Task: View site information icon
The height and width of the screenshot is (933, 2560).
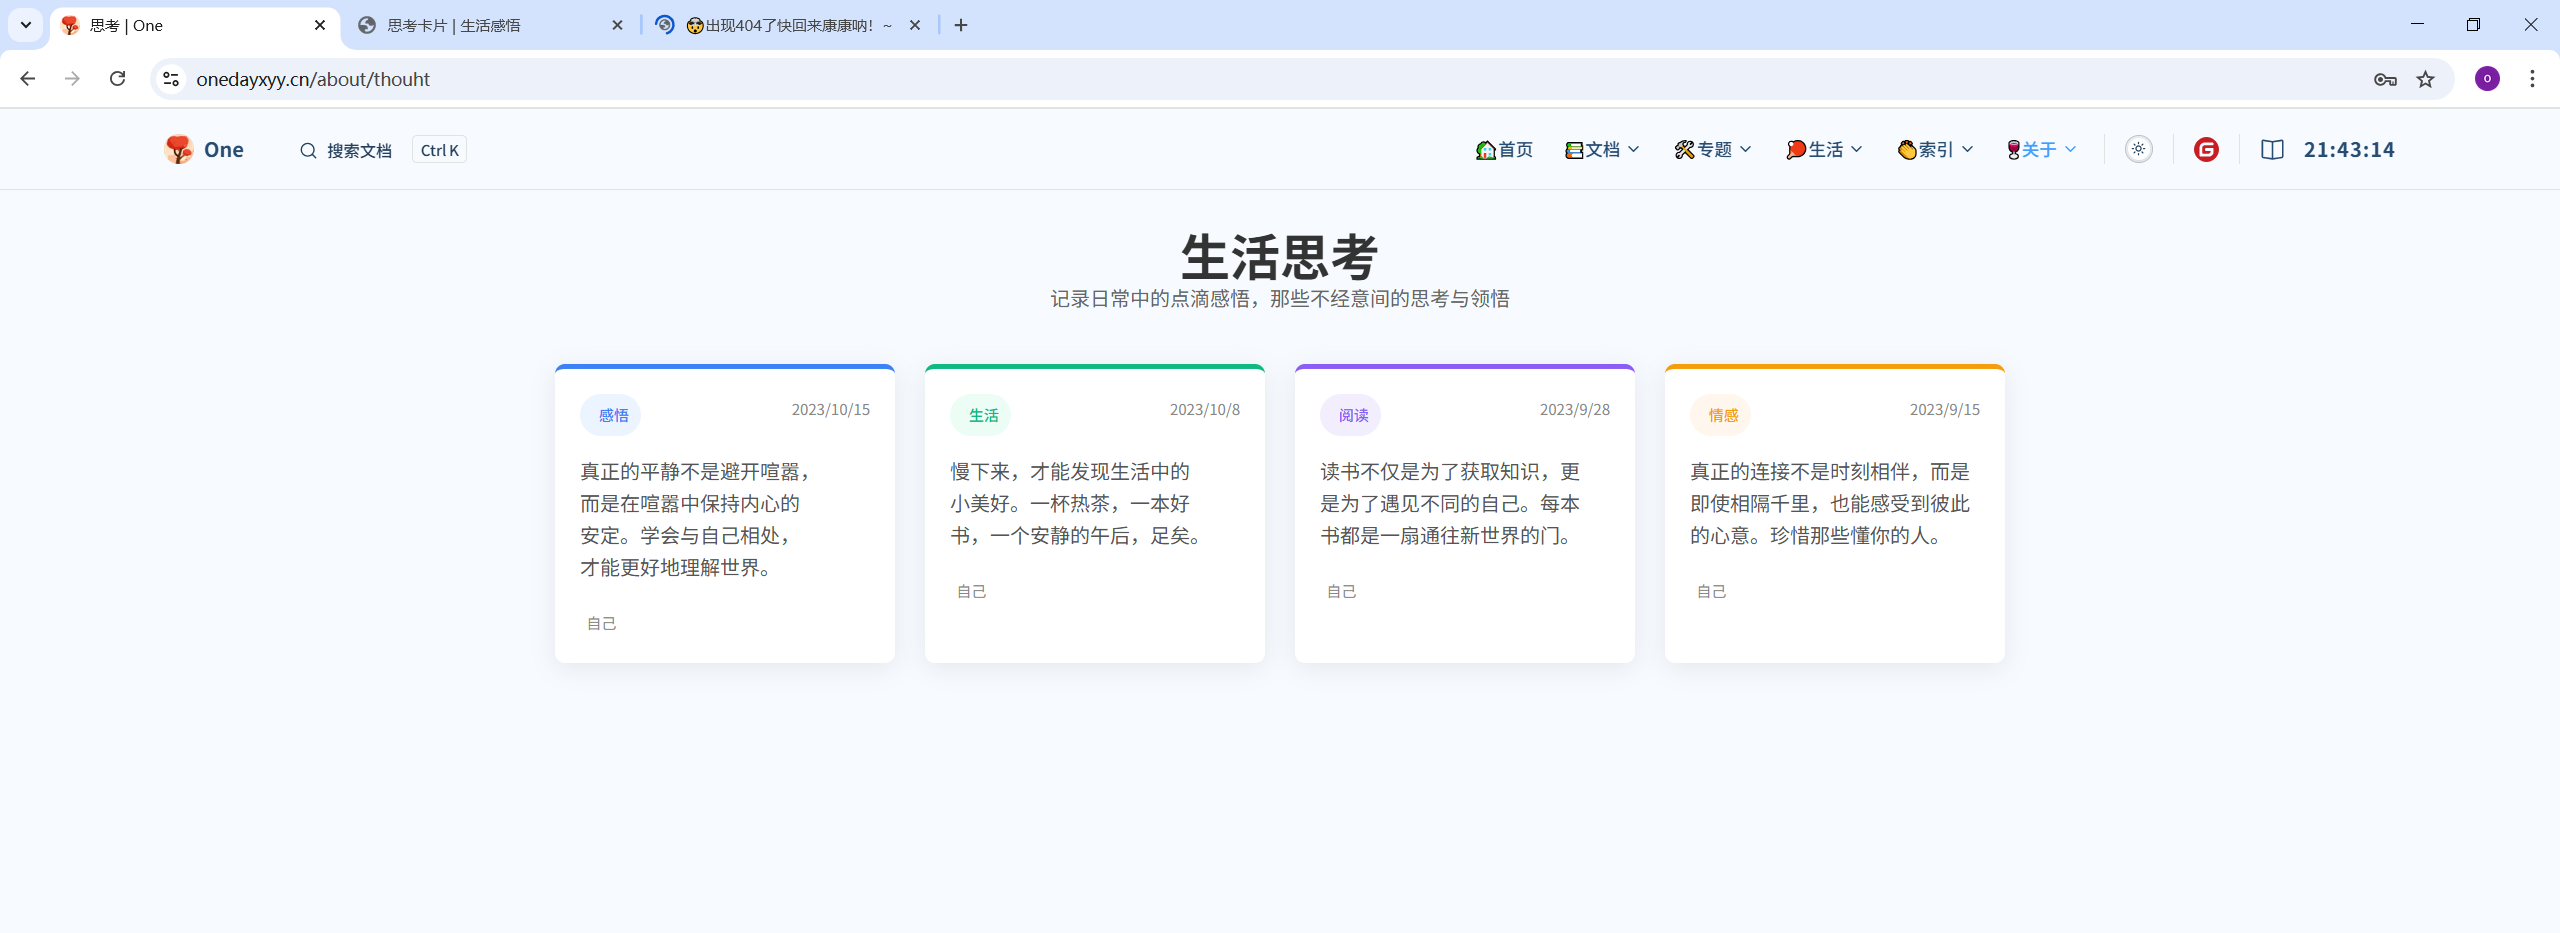Action: coord(171,79)
